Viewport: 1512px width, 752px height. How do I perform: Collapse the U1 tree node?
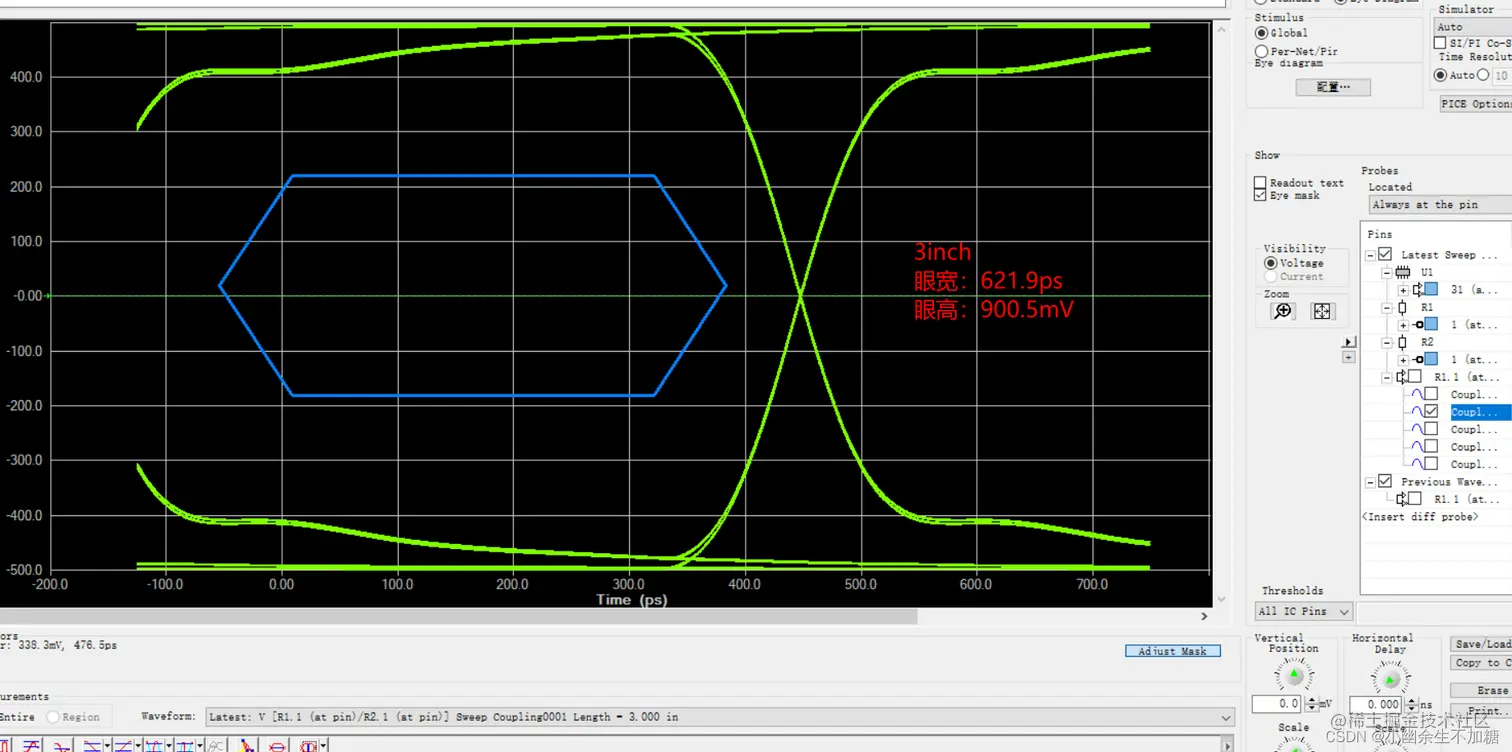tap(1387, 272)
